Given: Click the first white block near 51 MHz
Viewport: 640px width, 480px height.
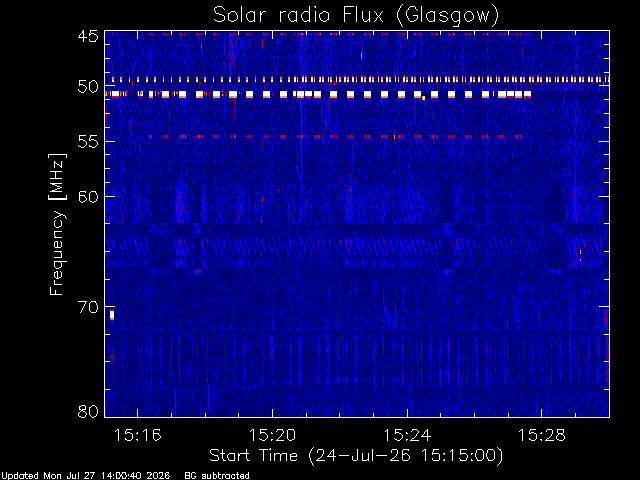Looking at the screenshot, I should (116, 94).
